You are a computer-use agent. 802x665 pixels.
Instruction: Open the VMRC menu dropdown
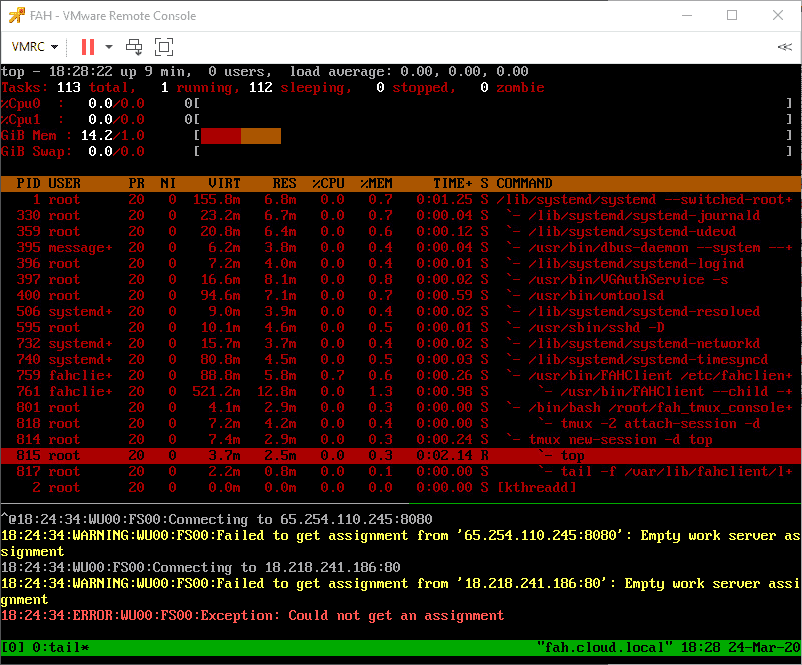(x=34, y=47)
